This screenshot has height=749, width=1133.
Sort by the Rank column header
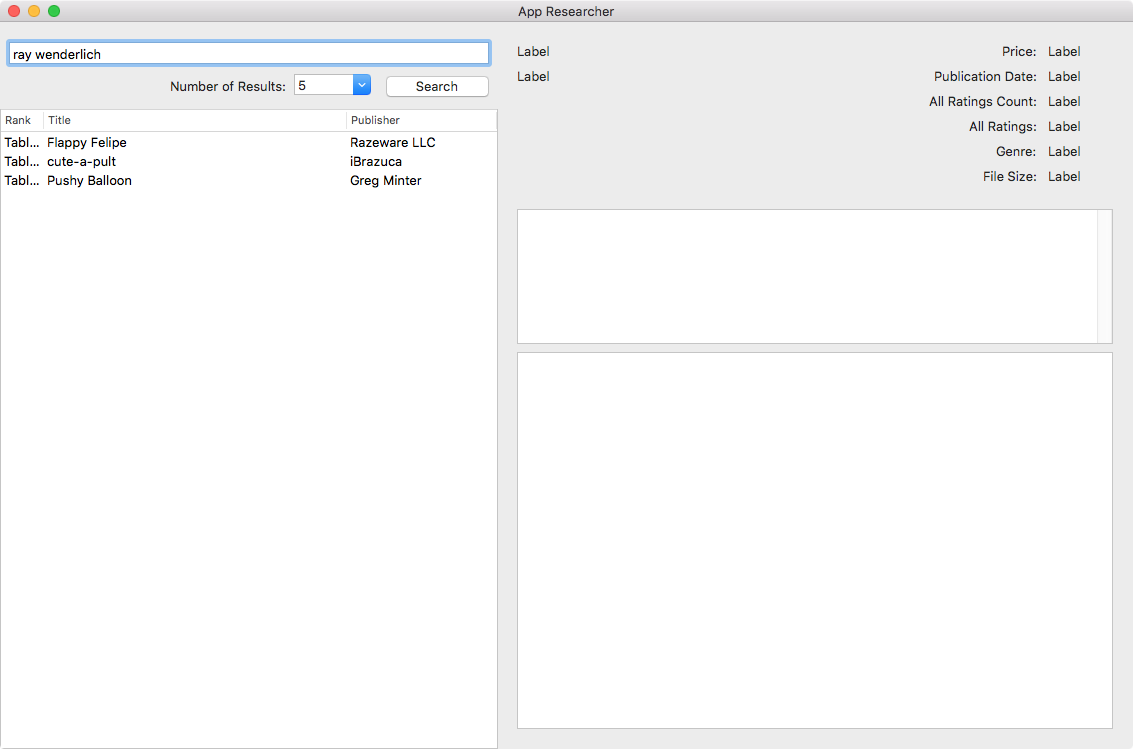20,120
